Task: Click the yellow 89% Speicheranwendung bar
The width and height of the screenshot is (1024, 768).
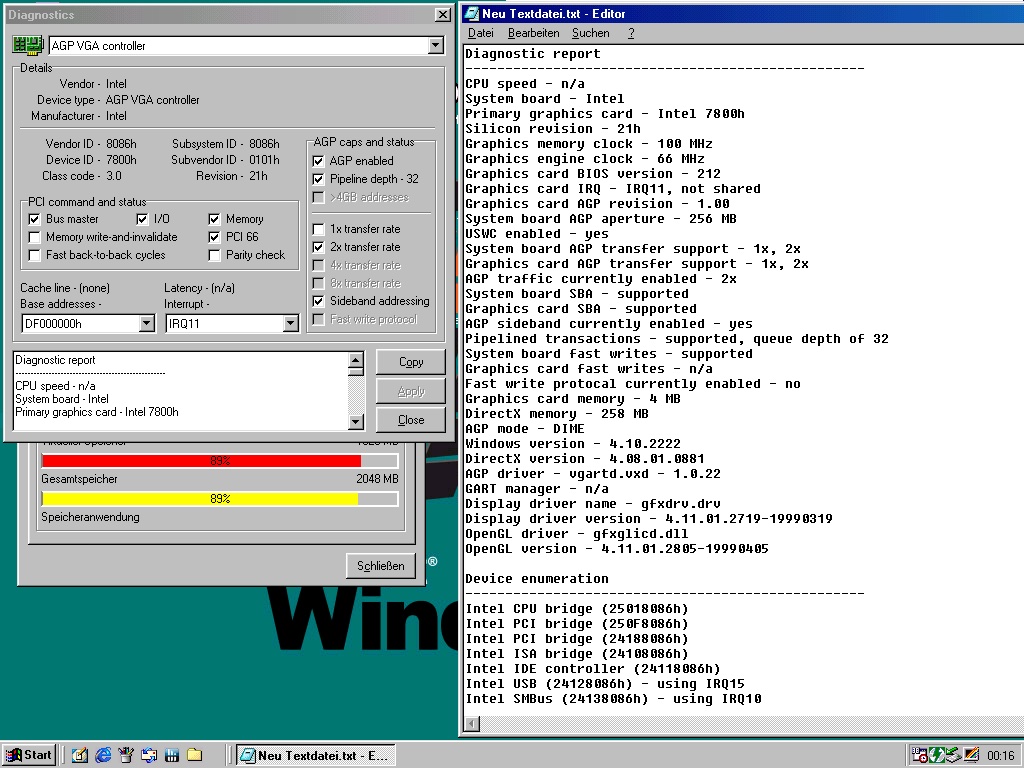Action: point(219,499)
